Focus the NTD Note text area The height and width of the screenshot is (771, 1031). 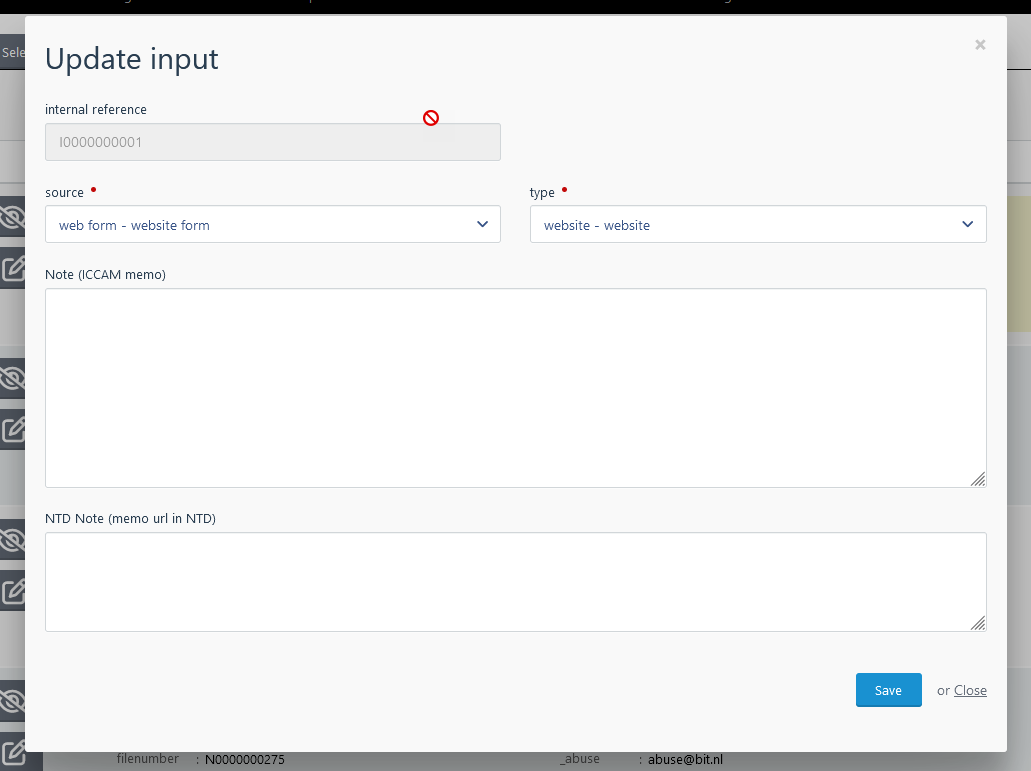tap(515, 581)
